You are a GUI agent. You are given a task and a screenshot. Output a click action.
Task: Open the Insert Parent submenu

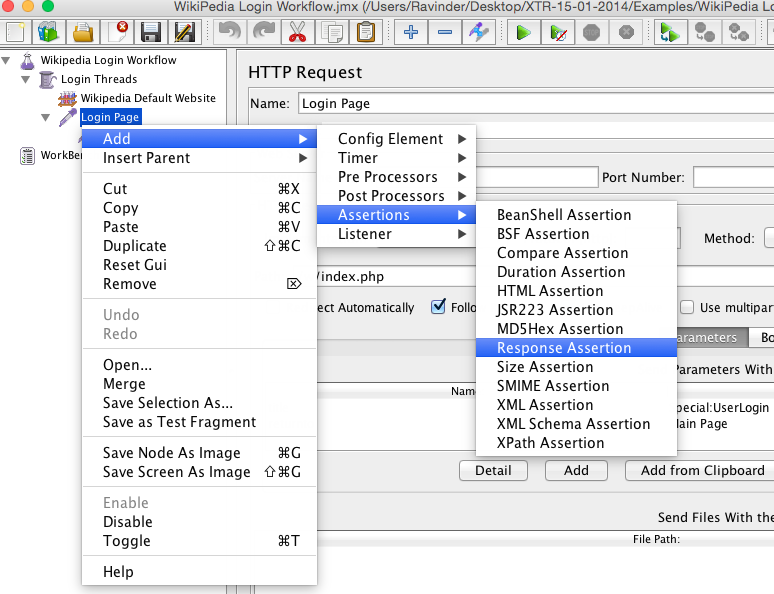pos(199,158)
